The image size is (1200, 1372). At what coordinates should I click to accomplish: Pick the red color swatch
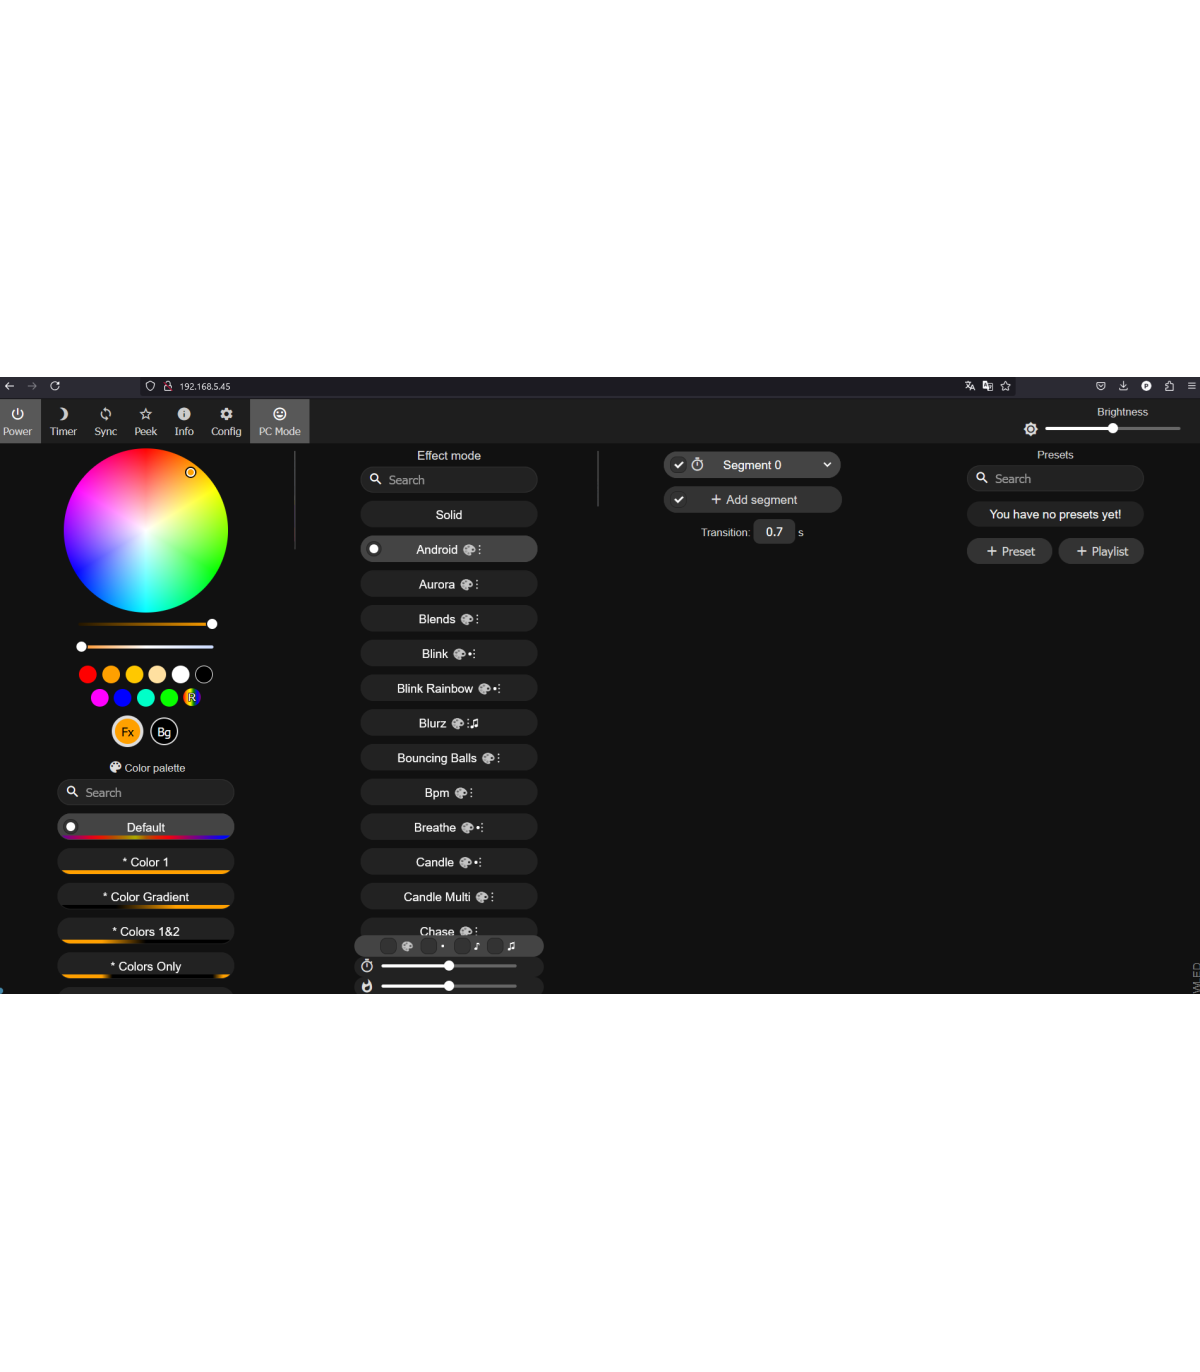[x=88, y=675]
